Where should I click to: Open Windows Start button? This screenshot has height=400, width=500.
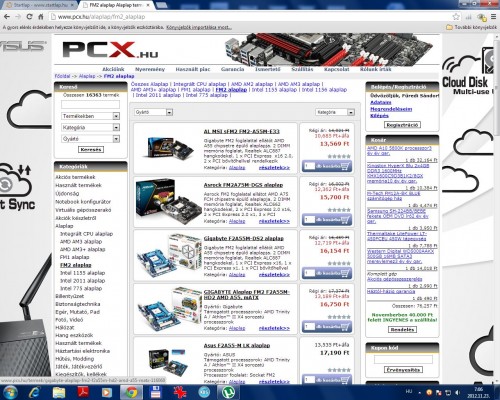[x=10, y=392]
